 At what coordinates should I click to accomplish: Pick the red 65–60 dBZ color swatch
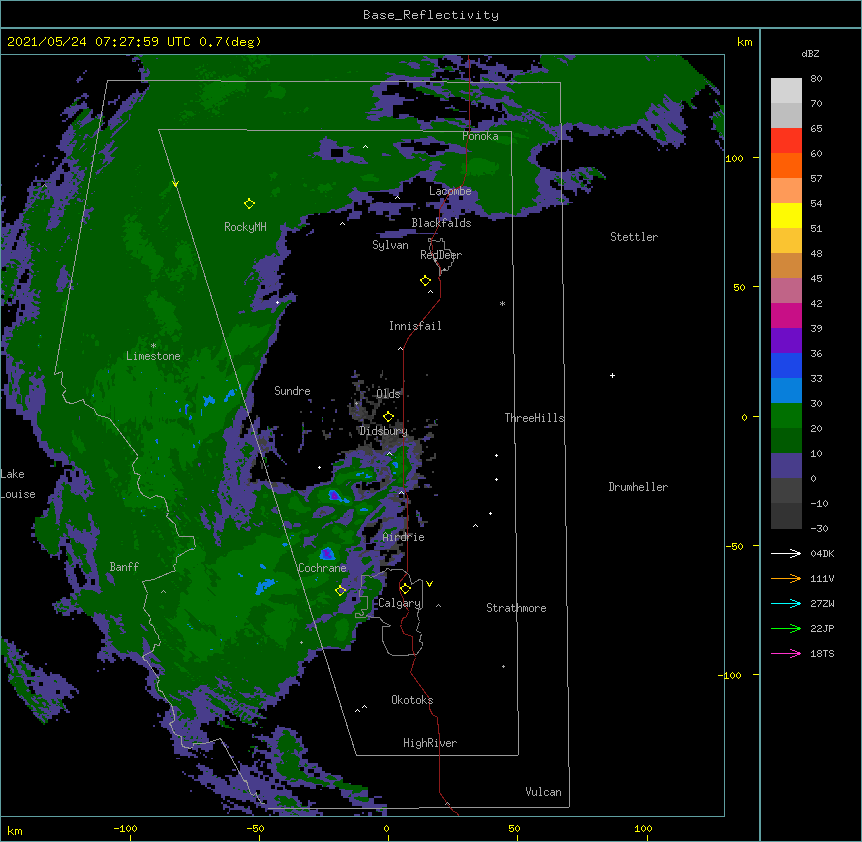(786, 140)
